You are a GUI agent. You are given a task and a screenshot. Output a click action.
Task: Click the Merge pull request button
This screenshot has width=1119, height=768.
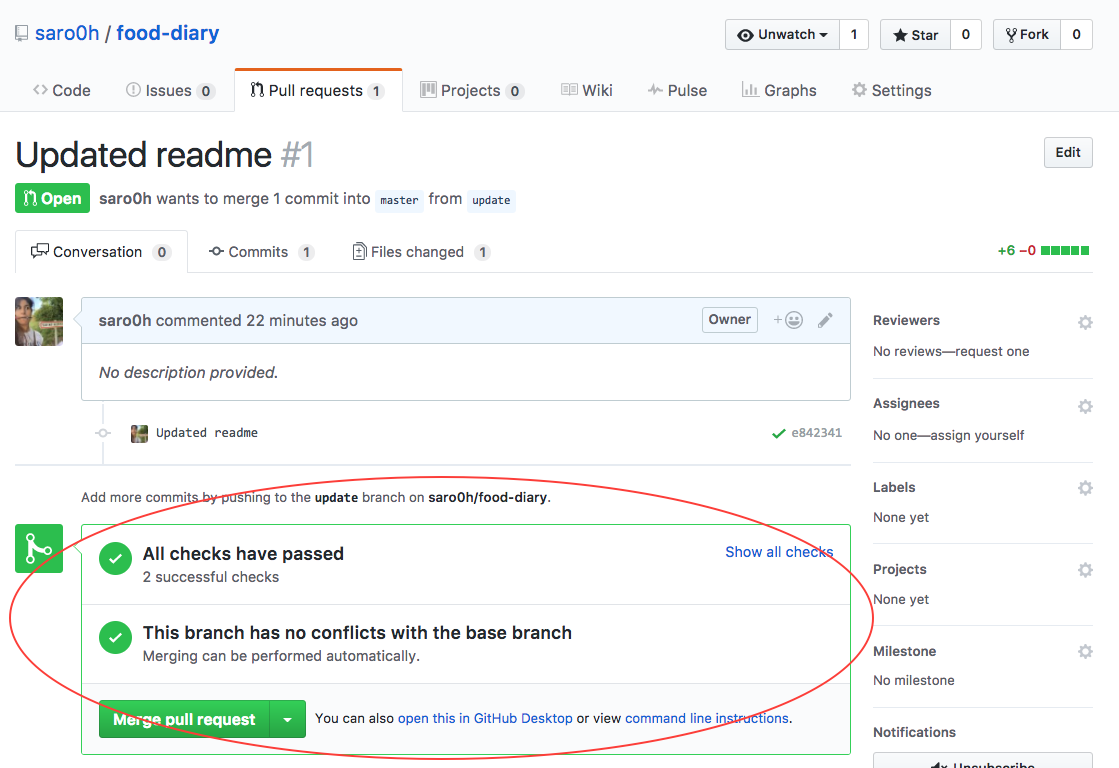[x=184, y=719]
